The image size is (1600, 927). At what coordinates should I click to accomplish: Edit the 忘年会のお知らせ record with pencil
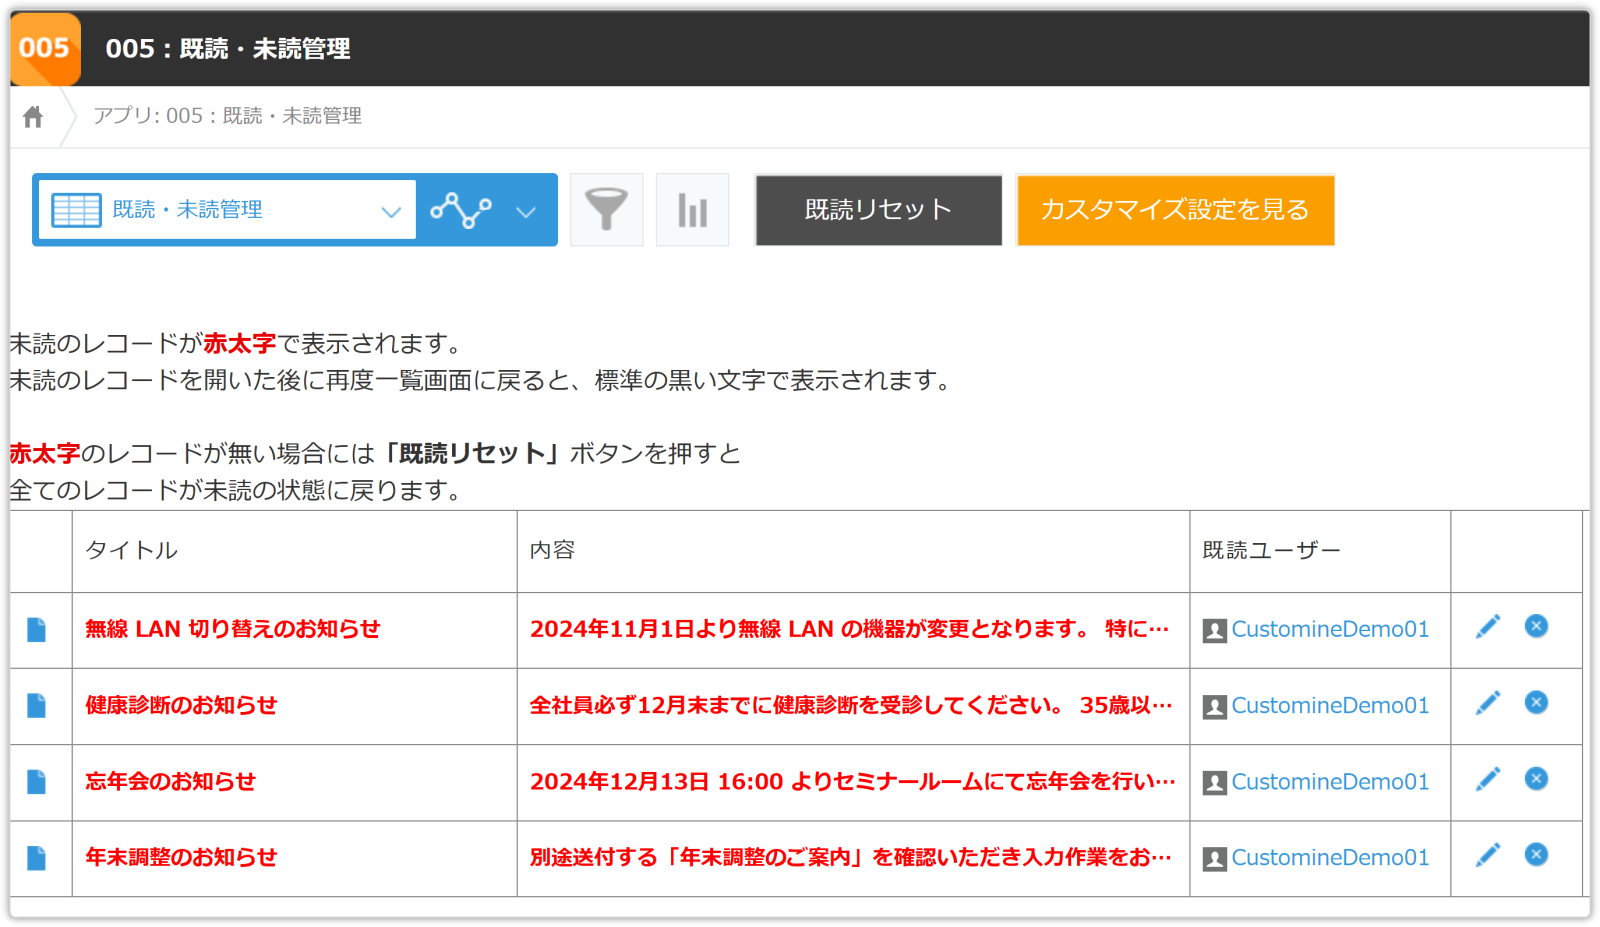coord(1488,779)
